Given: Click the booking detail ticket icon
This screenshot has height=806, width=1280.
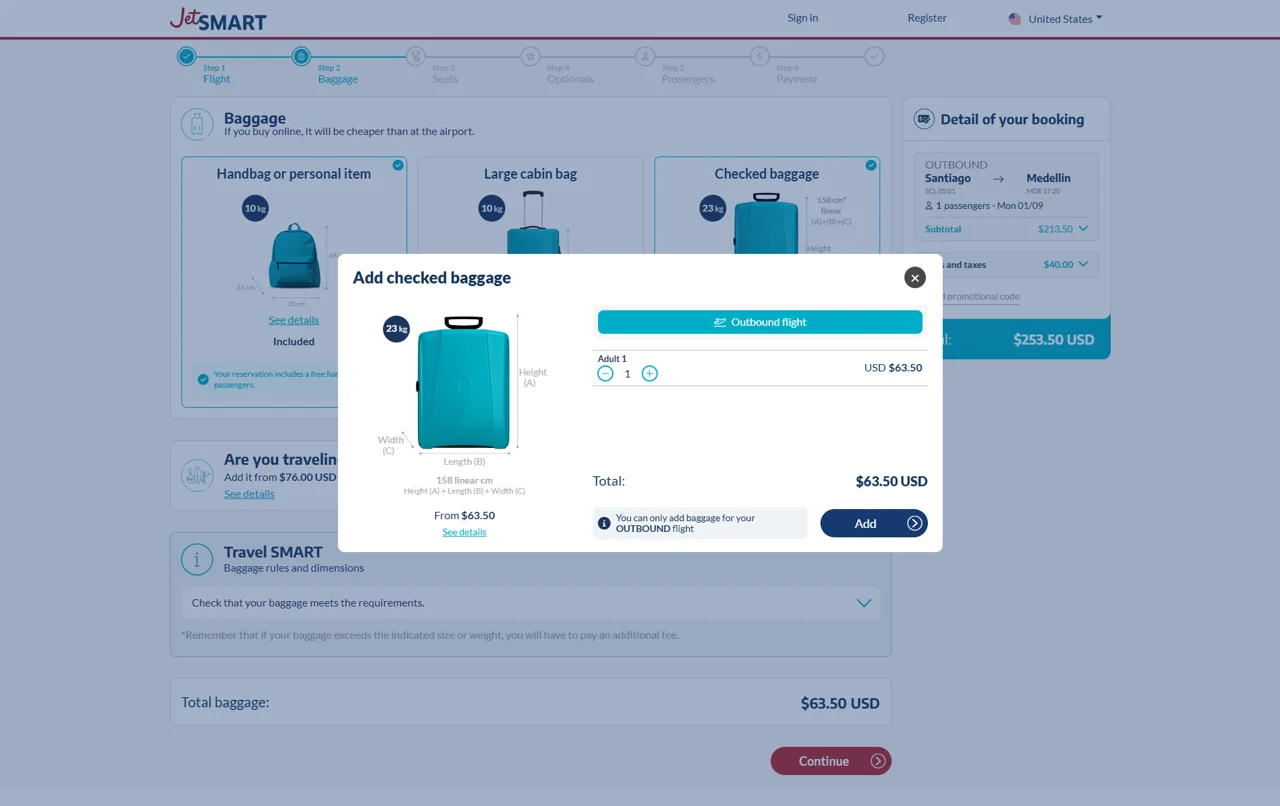Looking at the screenshot, I should pyautogui.click(x=924, y=119).
